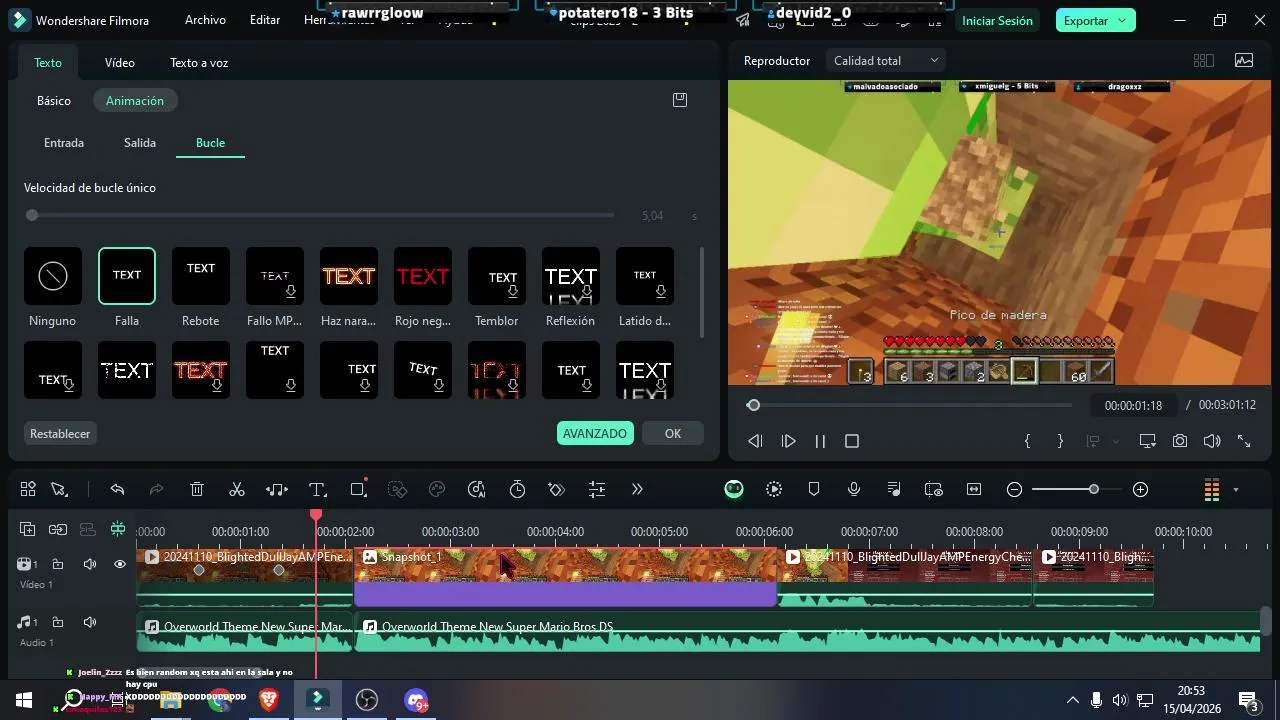Switch to the Salida animation tab

[x=140, y=143]
